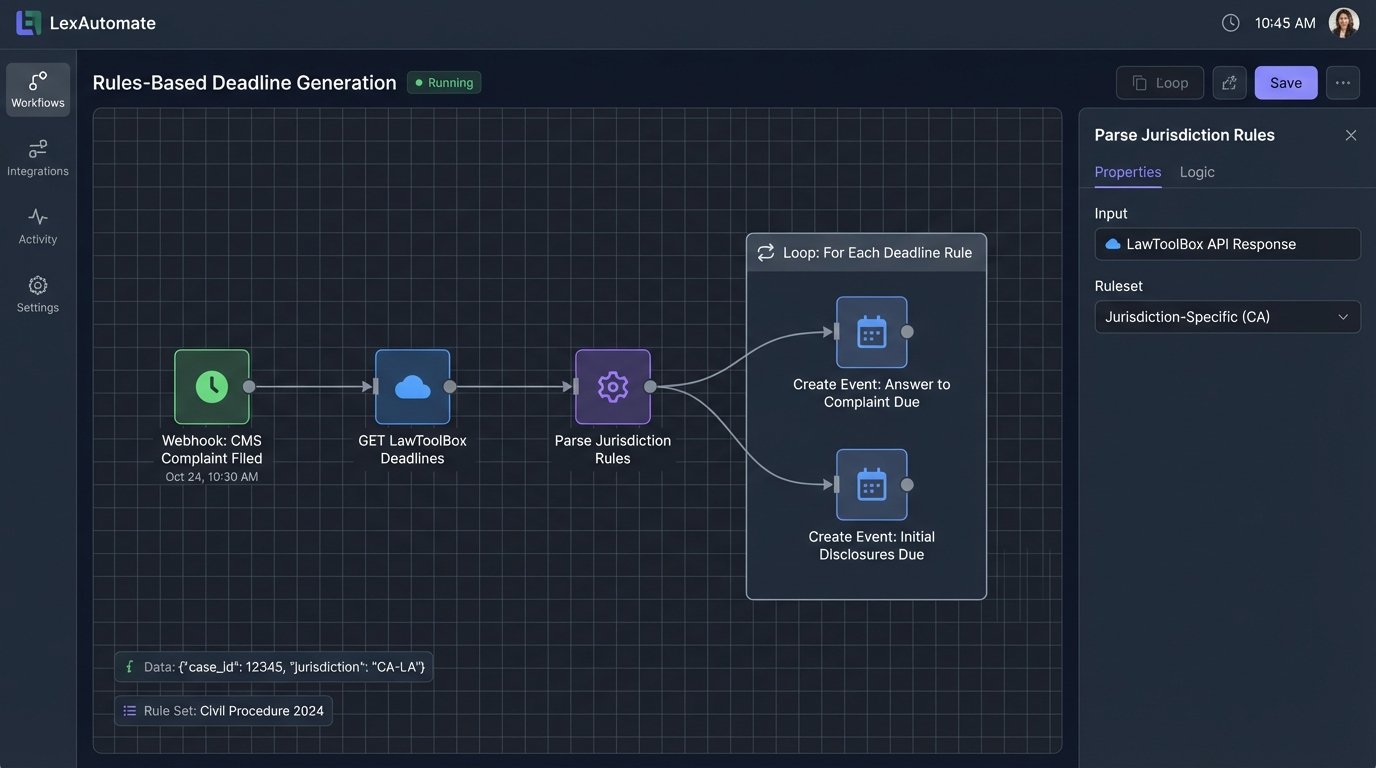Click the LawToolBox API Response input field

(x=1227, y=243)
